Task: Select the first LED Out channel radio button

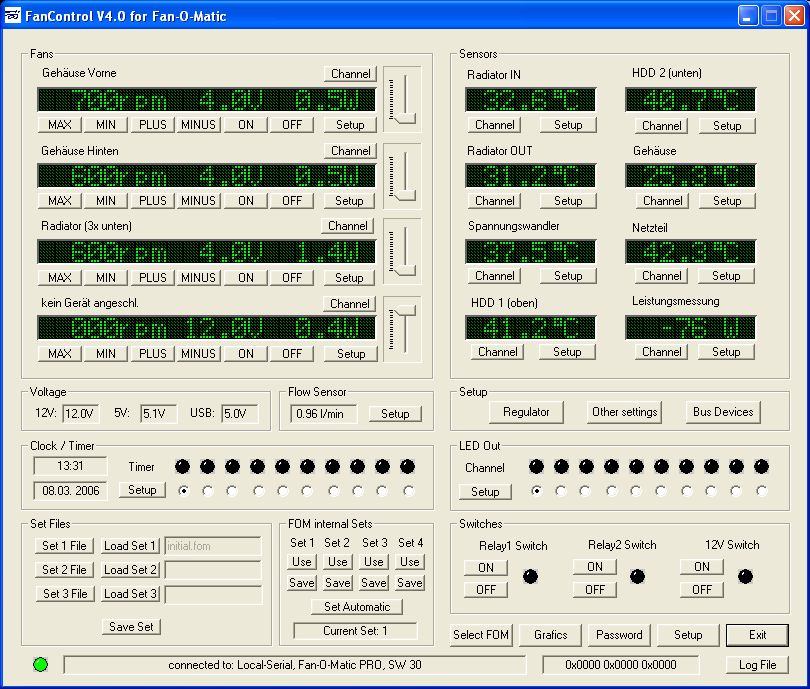Action: point(537,491)
